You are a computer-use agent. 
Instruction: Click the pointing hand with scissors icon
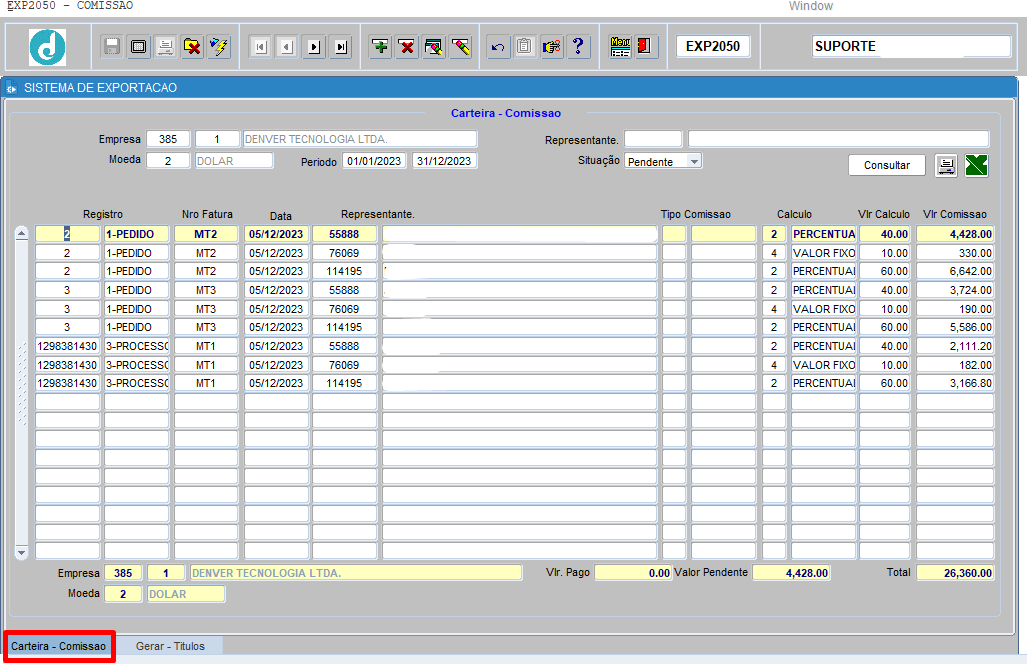tap(551, 47)
